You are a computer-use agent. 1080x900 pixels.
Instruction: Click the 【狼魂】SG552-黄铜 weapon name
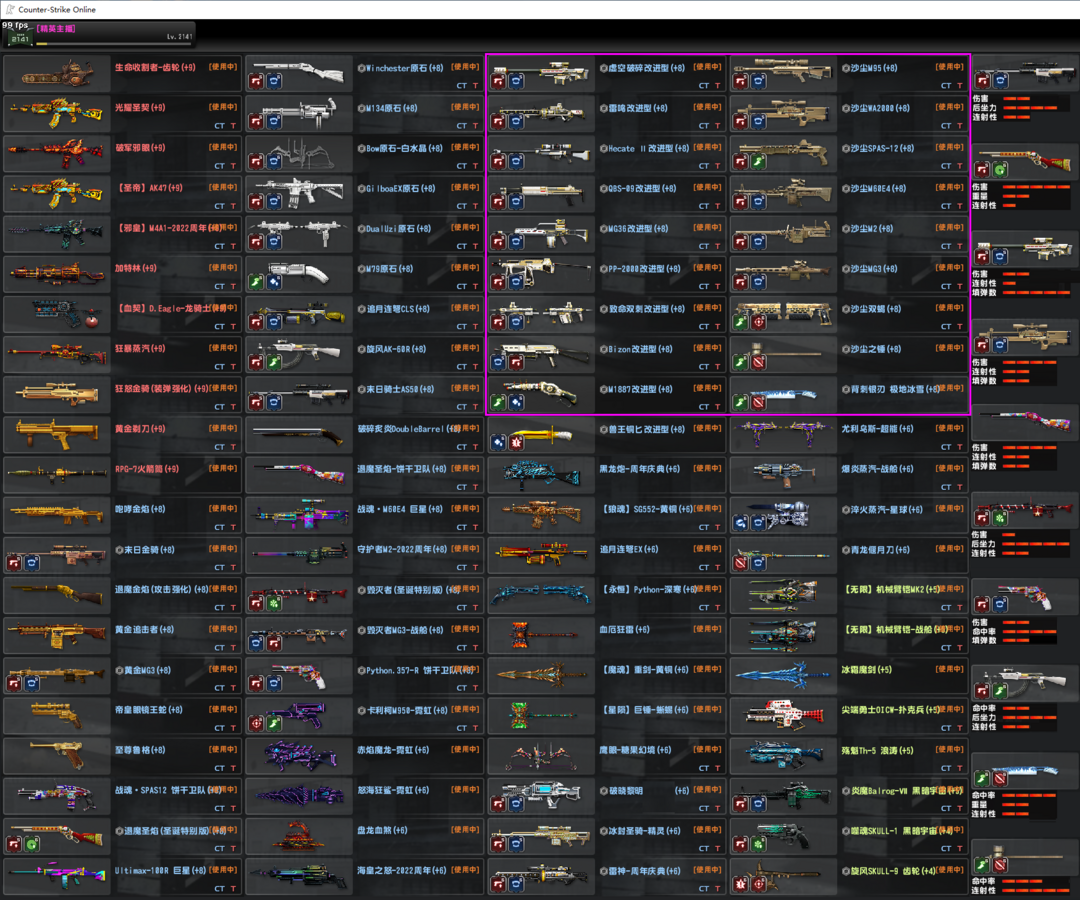(646, 510)
